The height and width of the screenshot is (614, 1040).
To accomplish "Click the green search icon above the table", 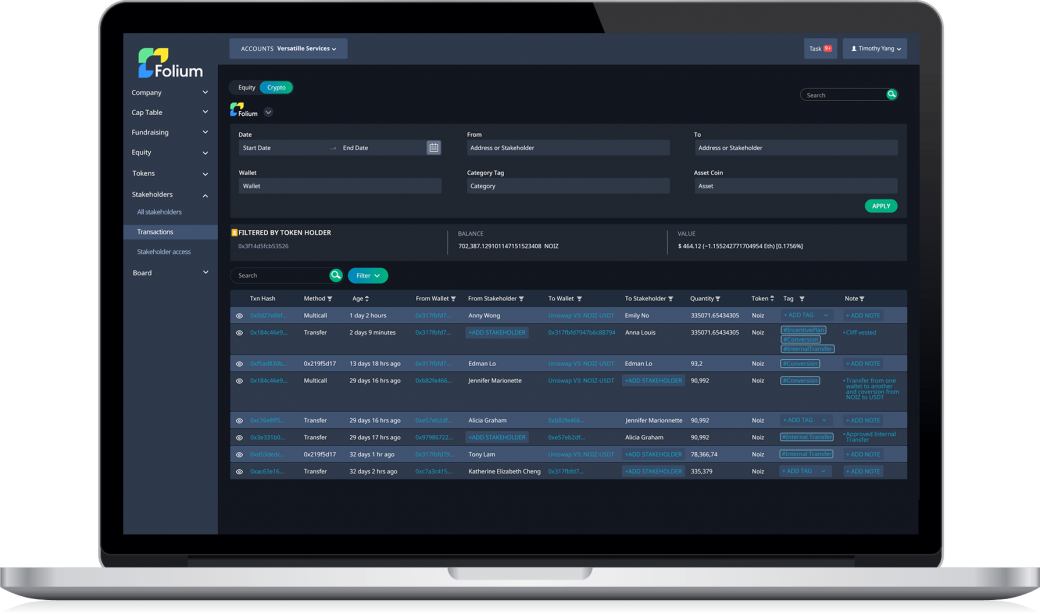I will tap(336, 275).
